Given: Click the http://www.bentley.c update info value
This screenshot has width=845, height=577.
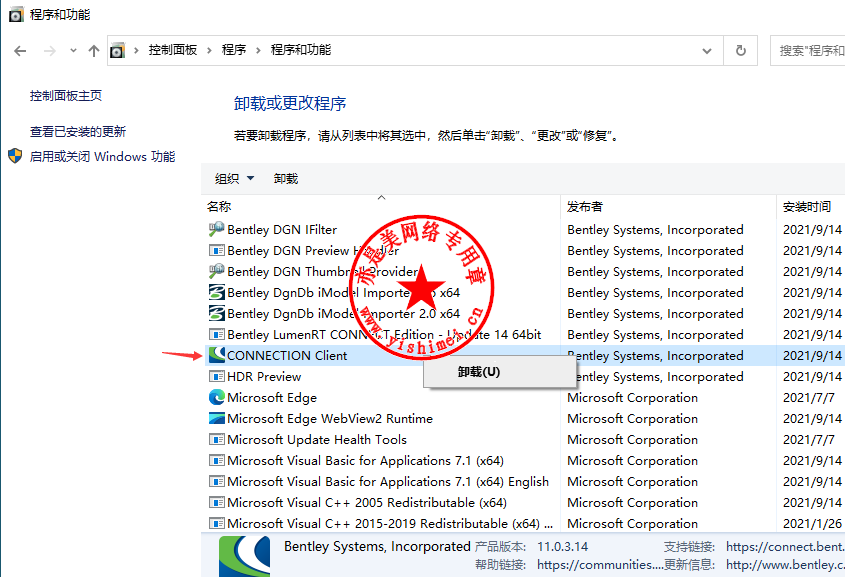Looking at the screenshot, I should [785, 565].
